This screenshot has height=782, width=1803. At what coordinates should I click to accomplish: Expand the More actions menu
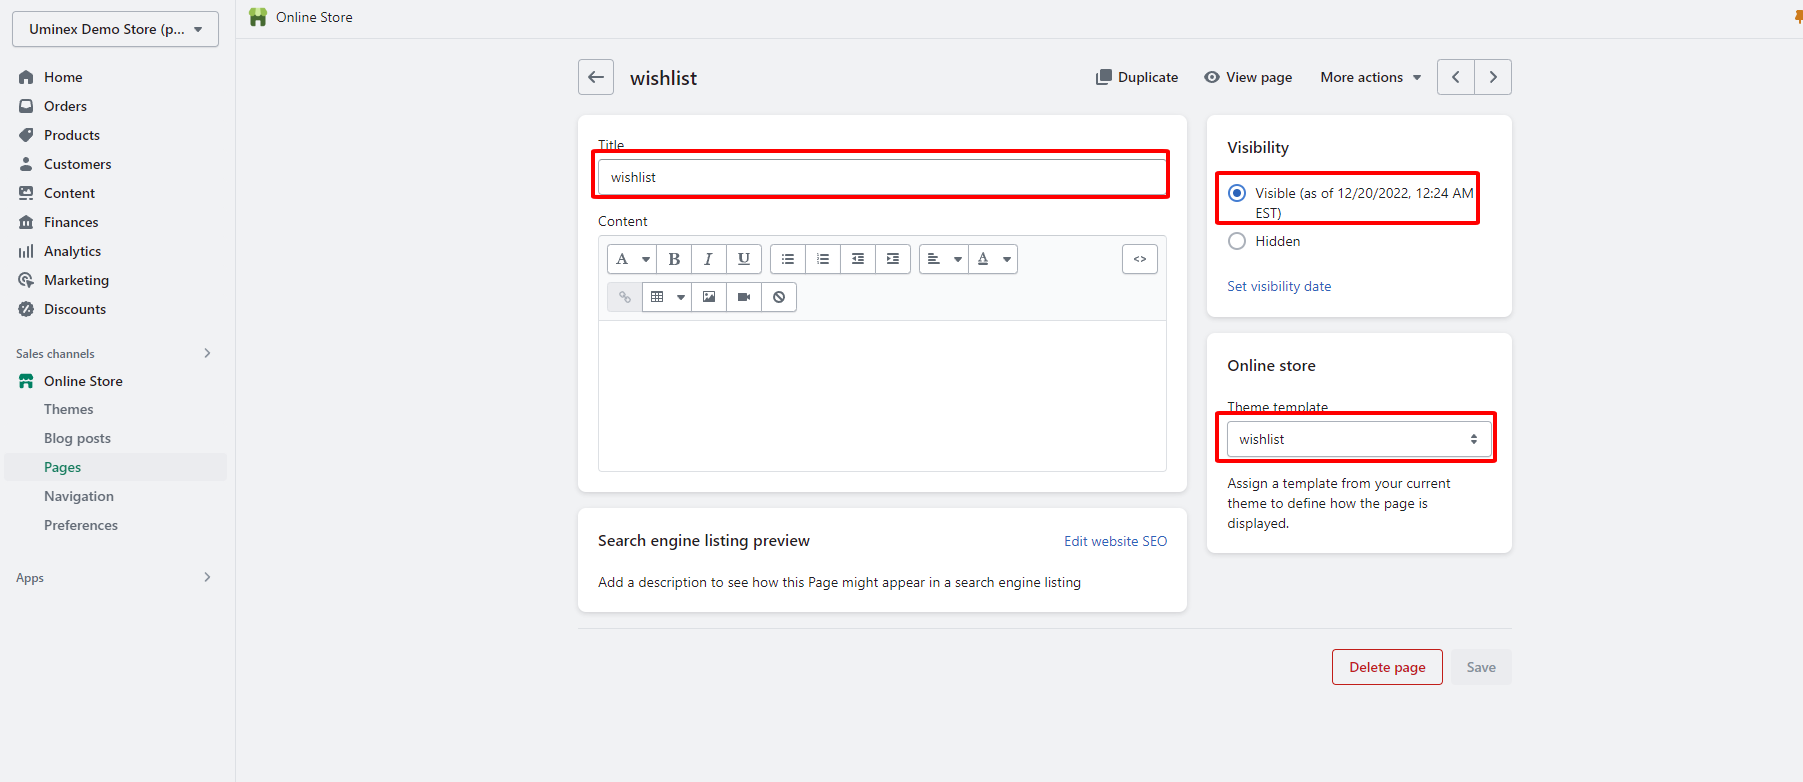click(x=1370, y=77)
